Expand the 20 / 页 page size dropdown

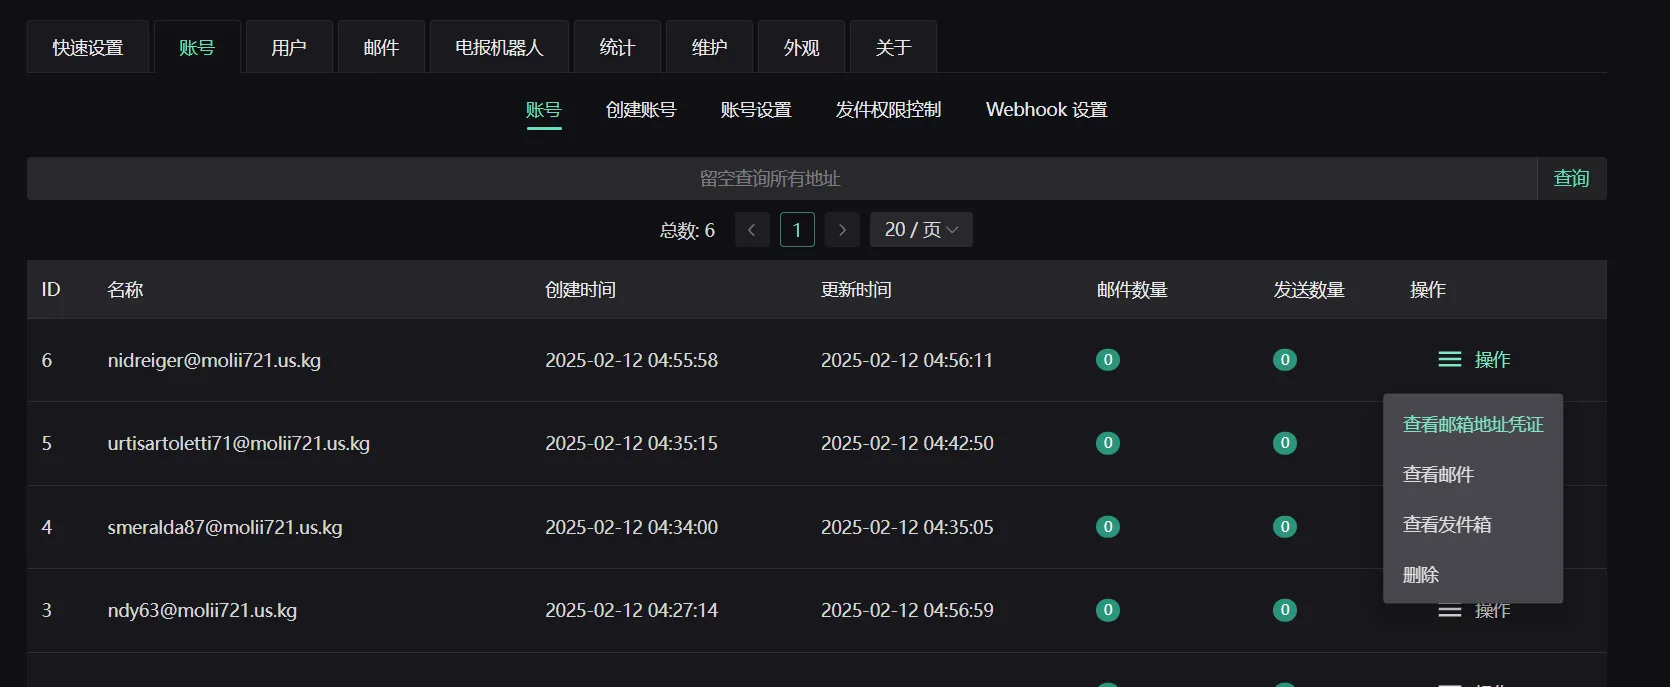point(921,230)
